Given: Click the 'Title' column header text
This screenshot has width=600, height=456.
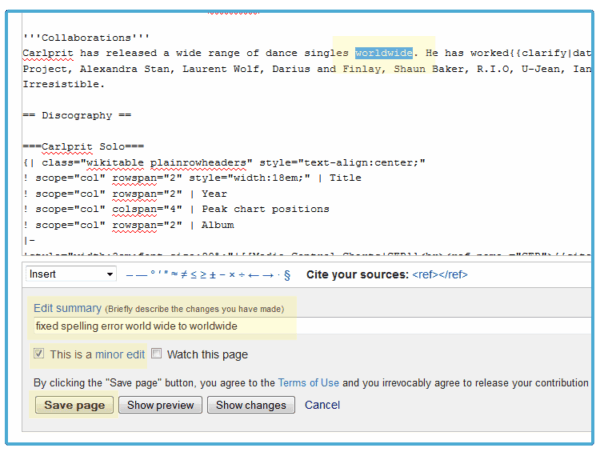Looking at the screenshot, I should click(x=345, y=178).
